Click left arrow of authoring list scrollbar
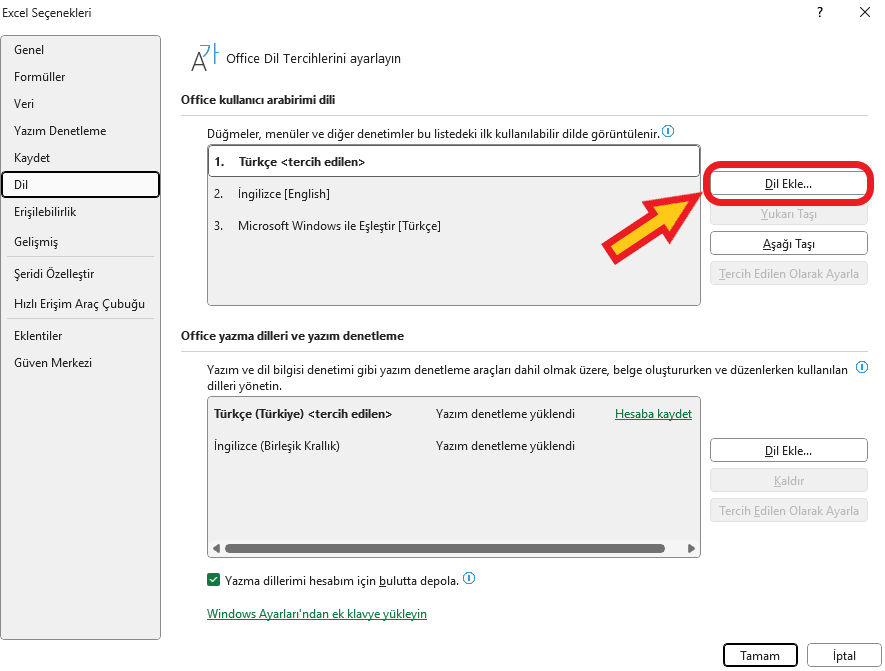This screenshot has width=885, height=671. click(215, 548)
